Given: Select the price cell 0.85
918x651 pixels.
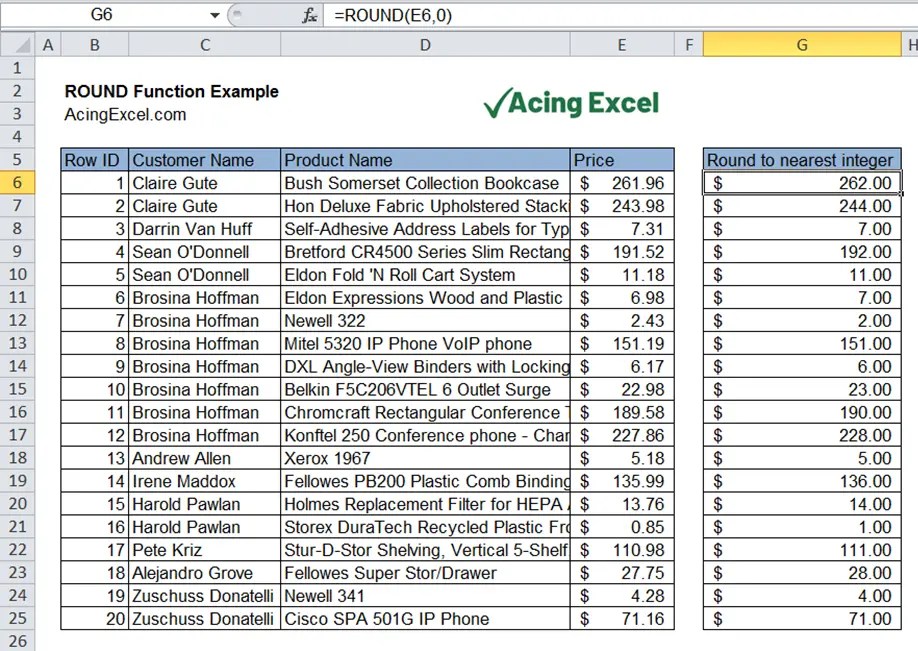Looking at the screenshot, I should [622, 527].
